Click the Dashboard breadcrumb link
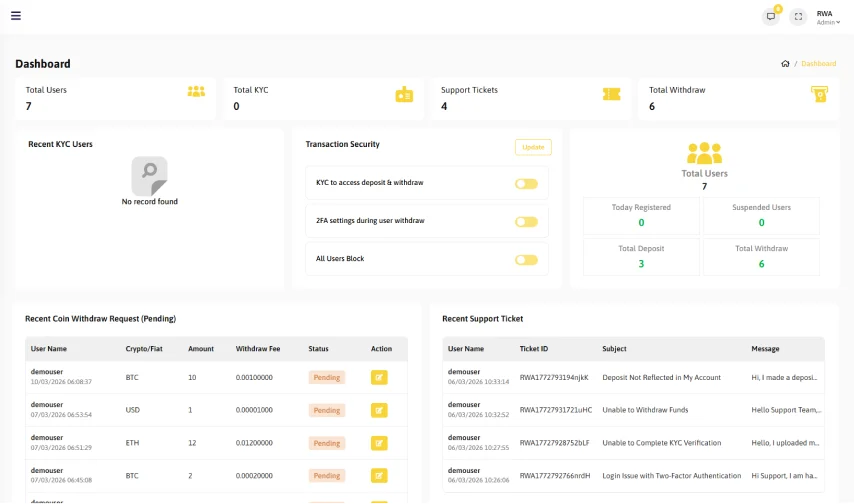The image size is (854, 504). pos(819,64)
